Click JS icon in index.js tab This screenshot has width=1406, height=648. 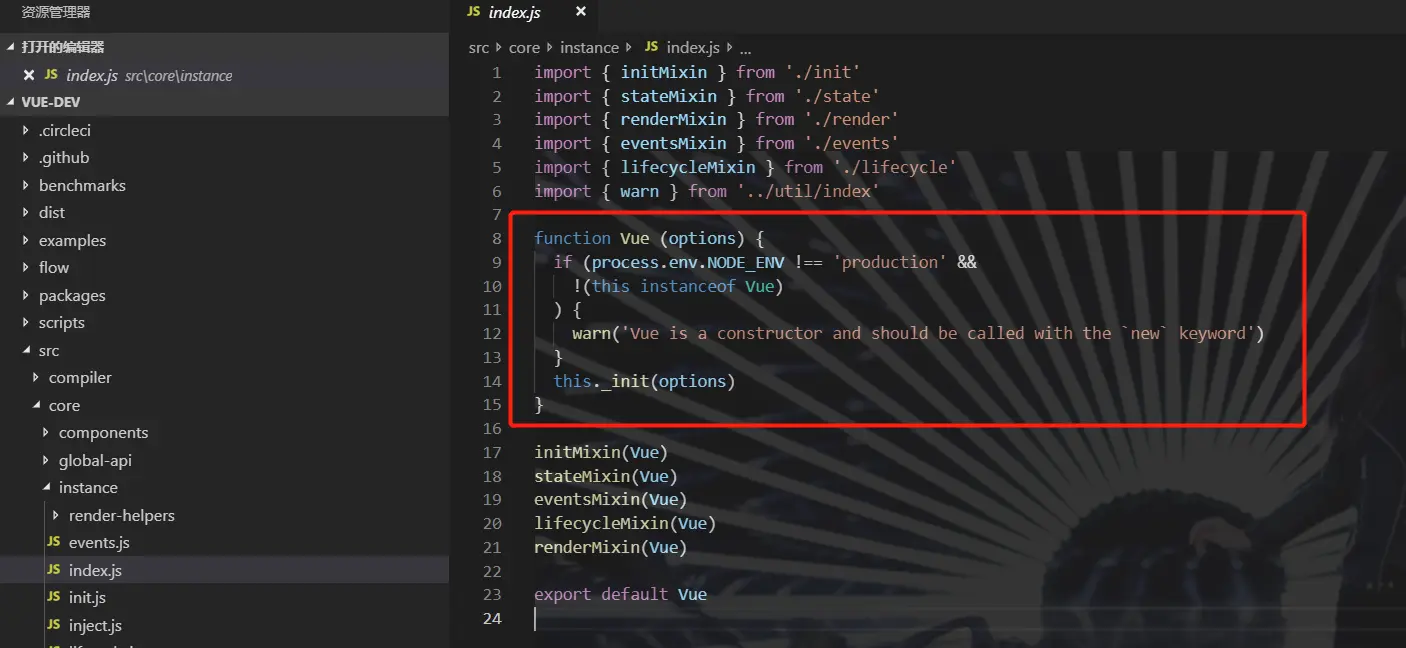coord(473,12)
